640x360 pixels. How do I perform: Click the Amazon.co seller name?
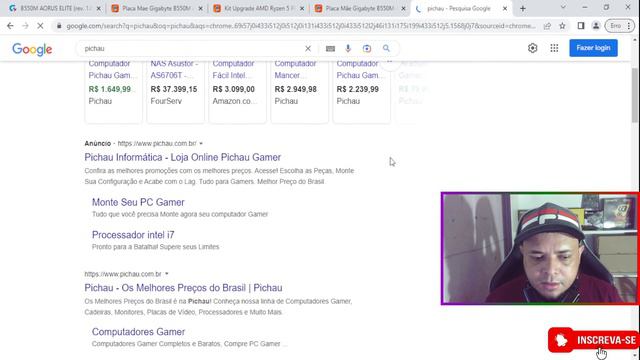[x=234, y=101]
